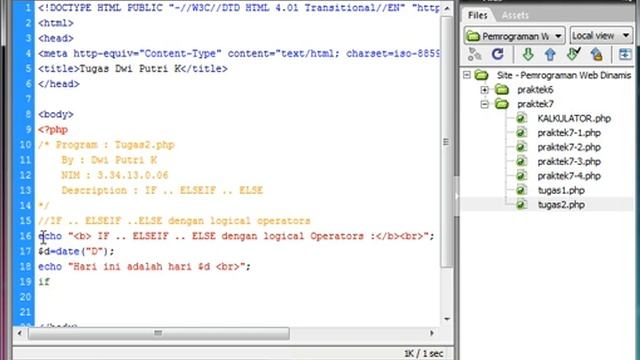The image size is (640, 360).
Task: Click the KALKULATOR.php file icon
Action: pos(521,118)
